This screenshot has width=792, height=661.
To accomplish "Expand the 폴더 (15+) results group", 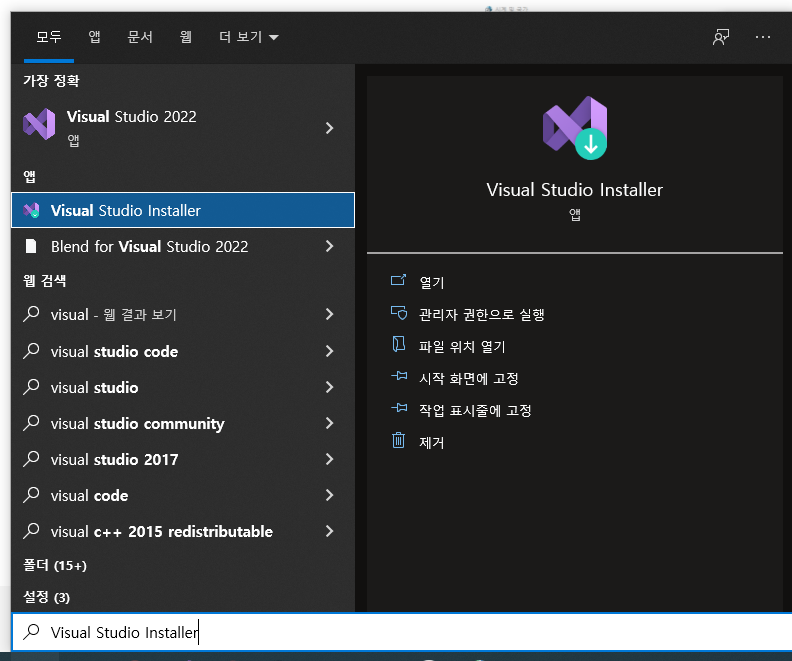I will (55, 565).
